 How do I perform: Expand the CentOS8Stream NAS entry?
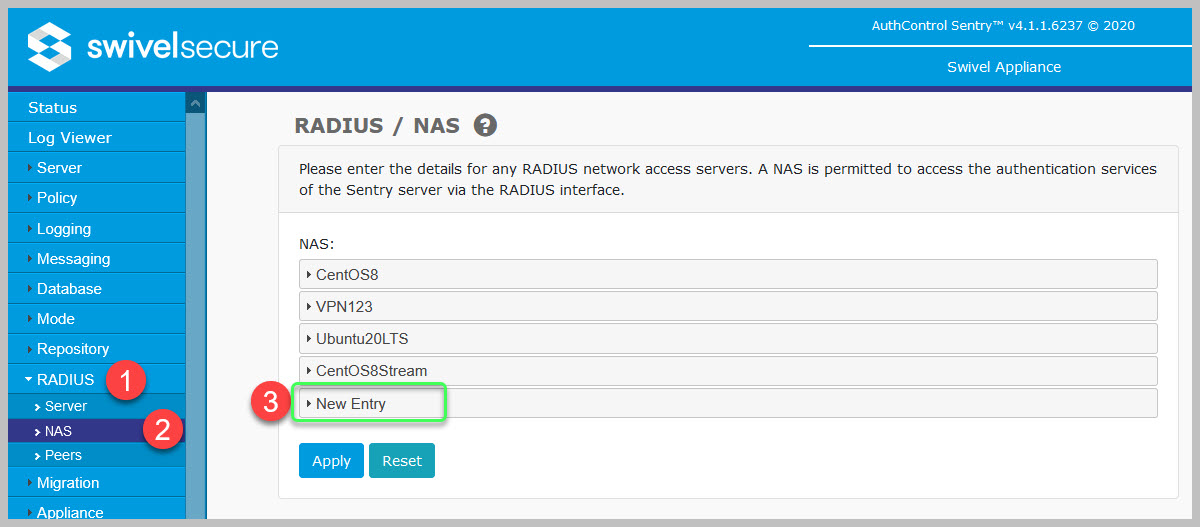[370, 371]
